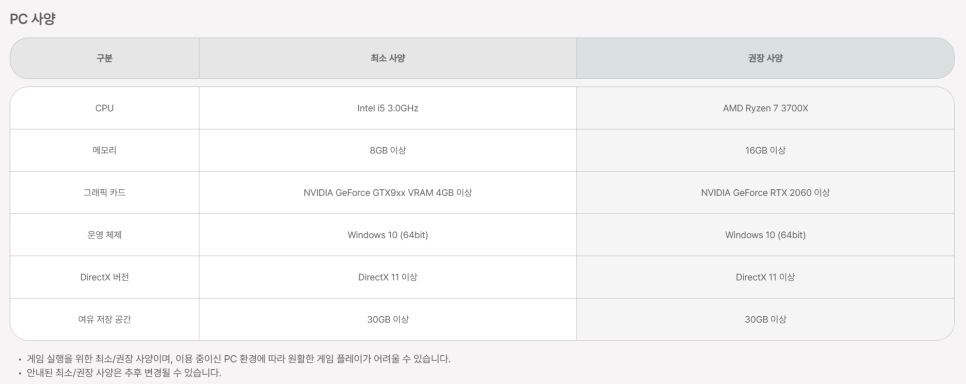Click the minimum Windows 10 (64bit) cell
The image size is (966, 384).
[x=388, y=235]
